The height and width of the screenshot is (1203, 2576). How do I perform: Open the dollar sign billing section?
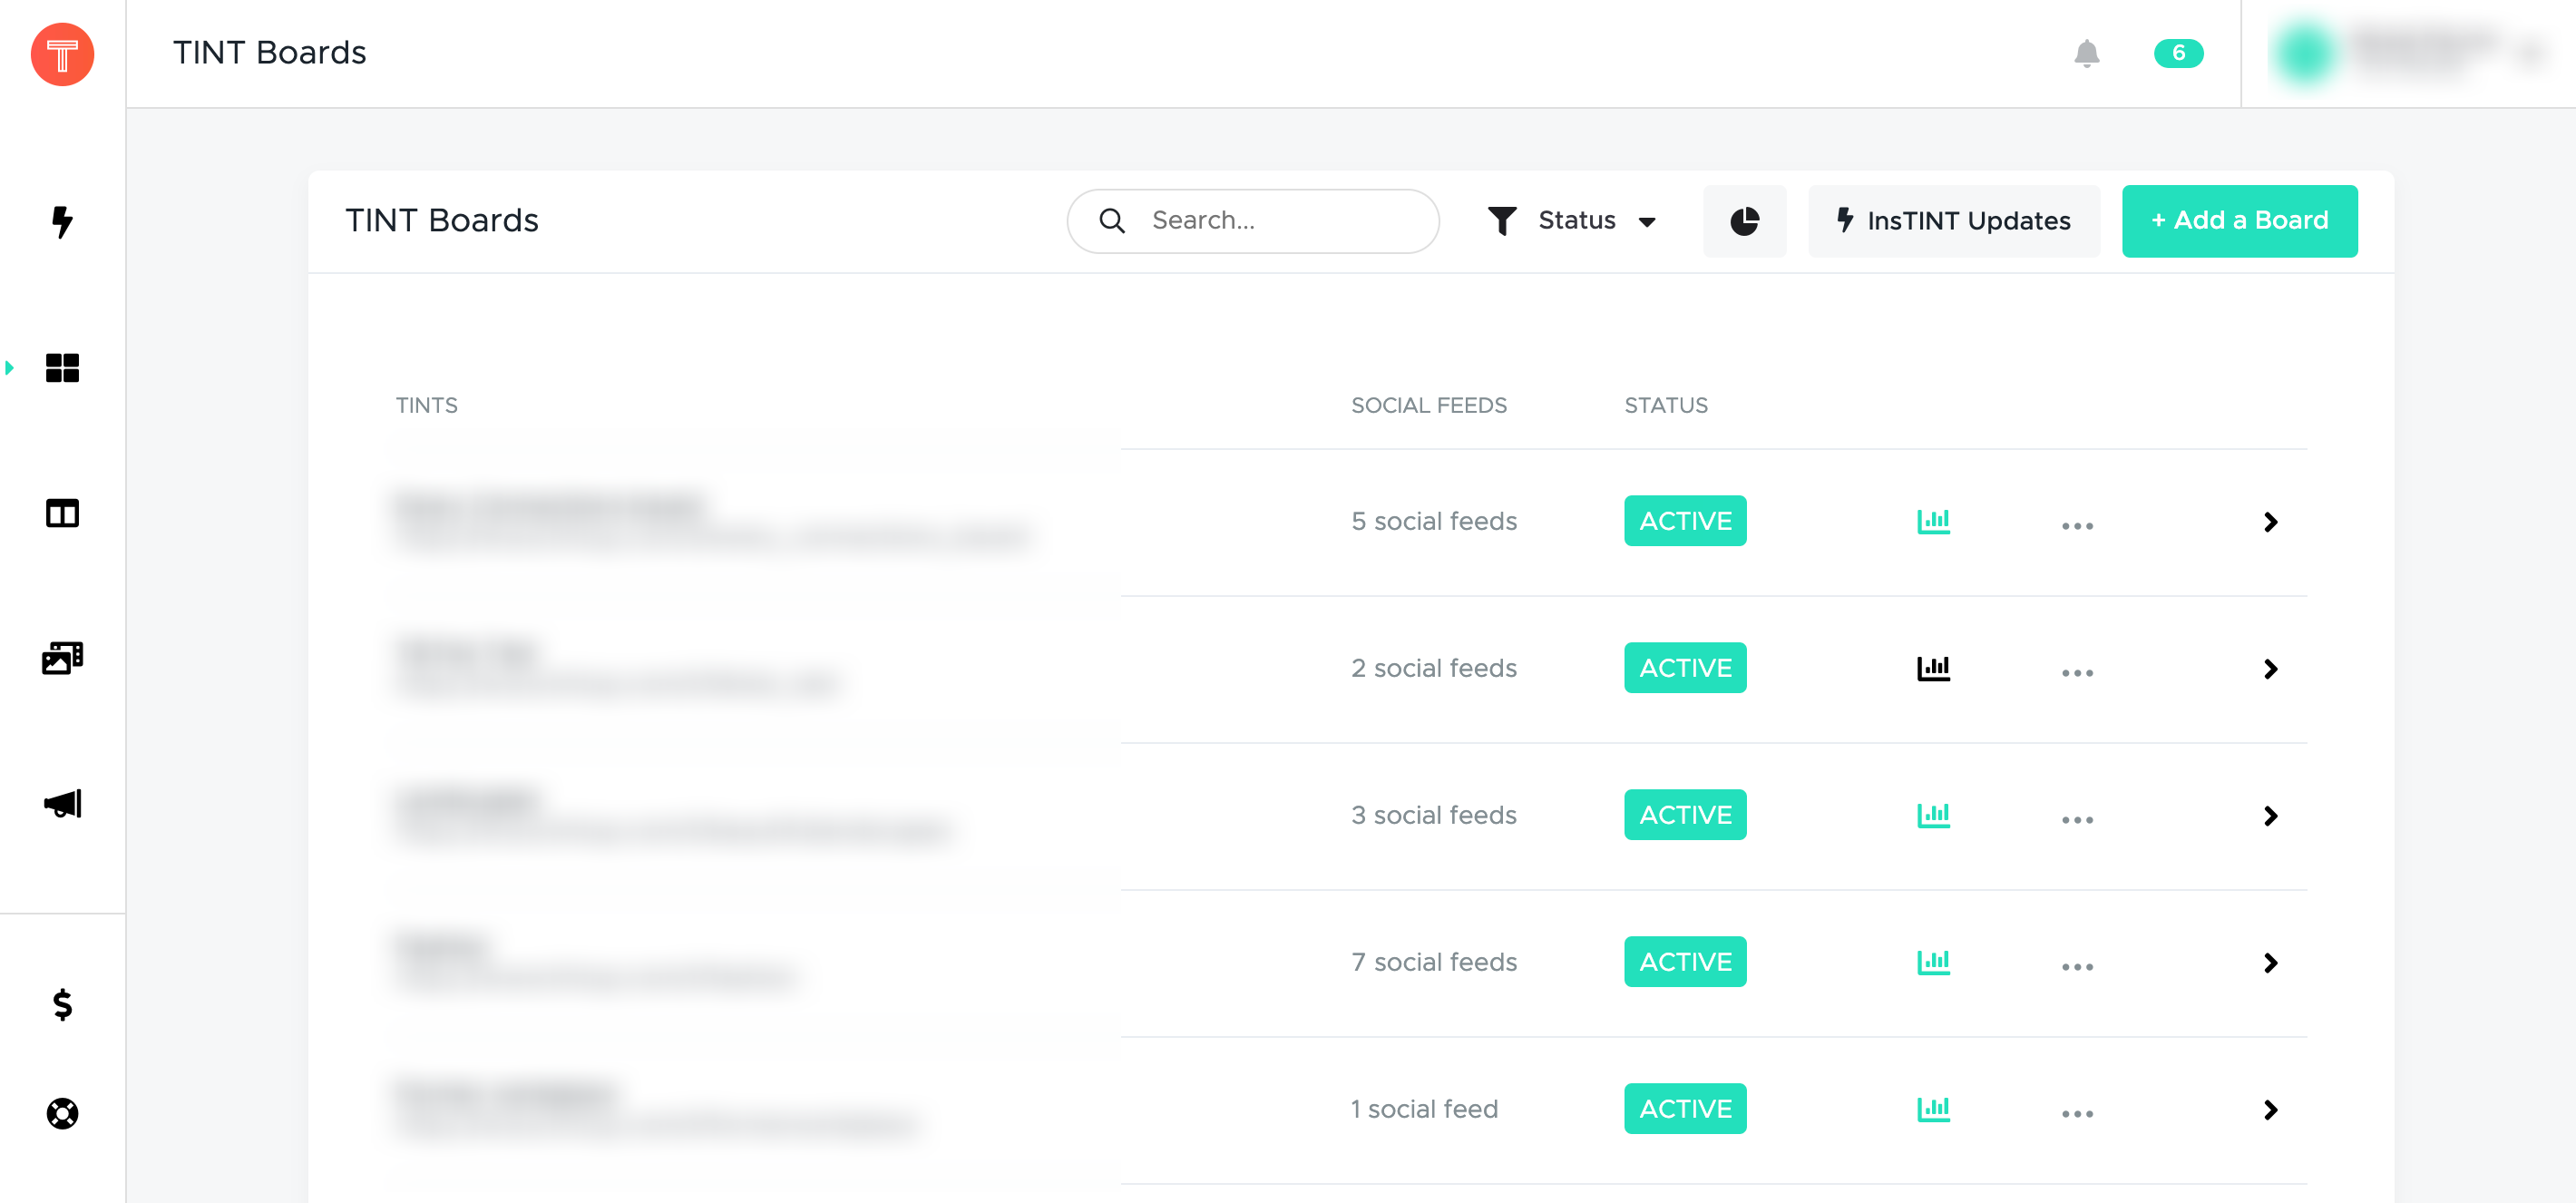[x=62, y=1004]
